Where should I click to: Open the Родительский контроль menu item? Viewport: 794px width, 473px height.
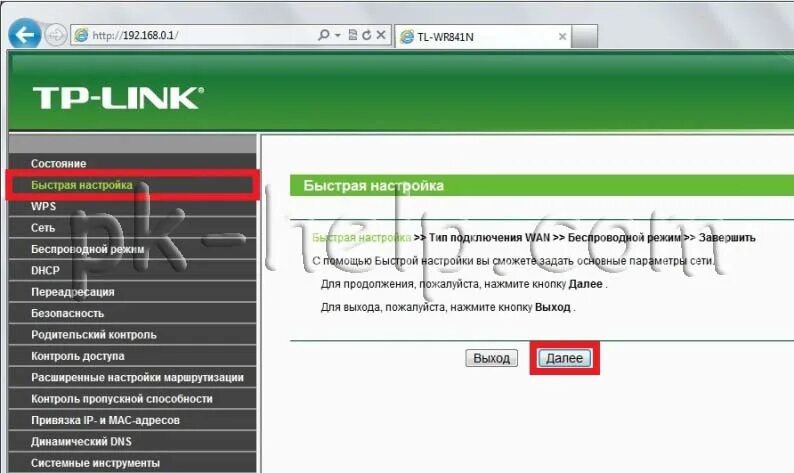[133, 335]
